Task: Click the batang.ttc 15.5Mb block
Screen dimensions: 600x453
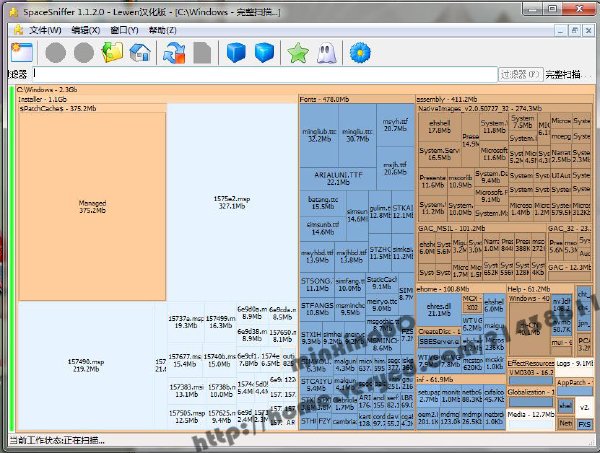Action: coord(323,203)
